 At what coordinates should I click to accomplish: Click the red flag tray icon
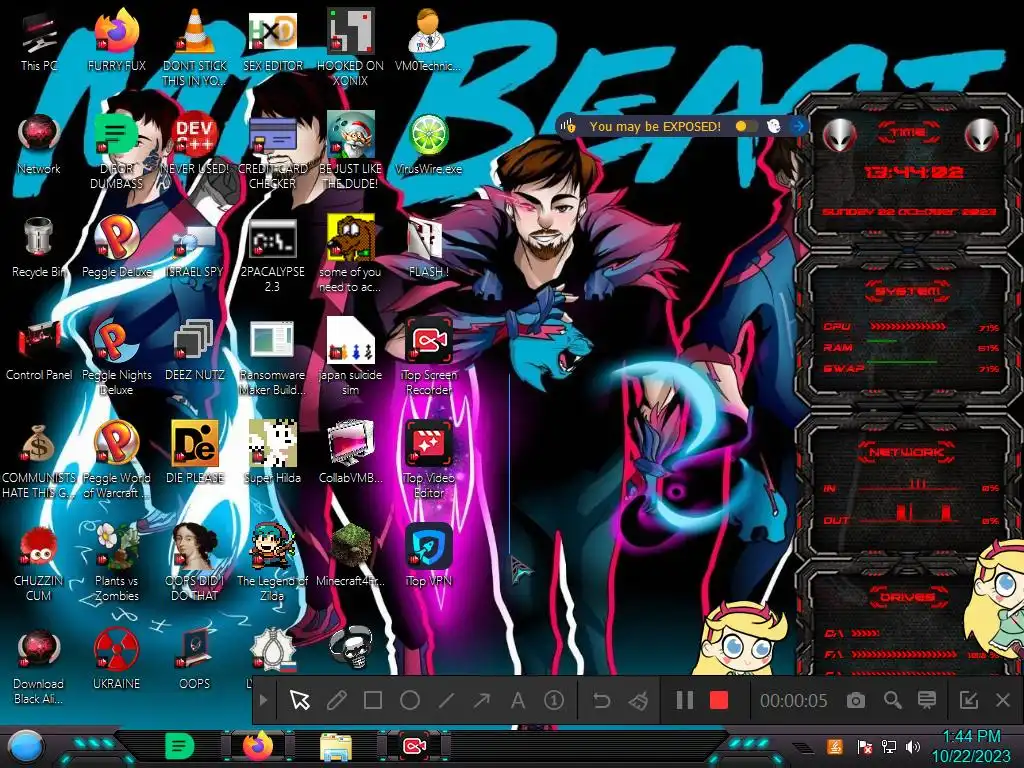coord(865,746)
